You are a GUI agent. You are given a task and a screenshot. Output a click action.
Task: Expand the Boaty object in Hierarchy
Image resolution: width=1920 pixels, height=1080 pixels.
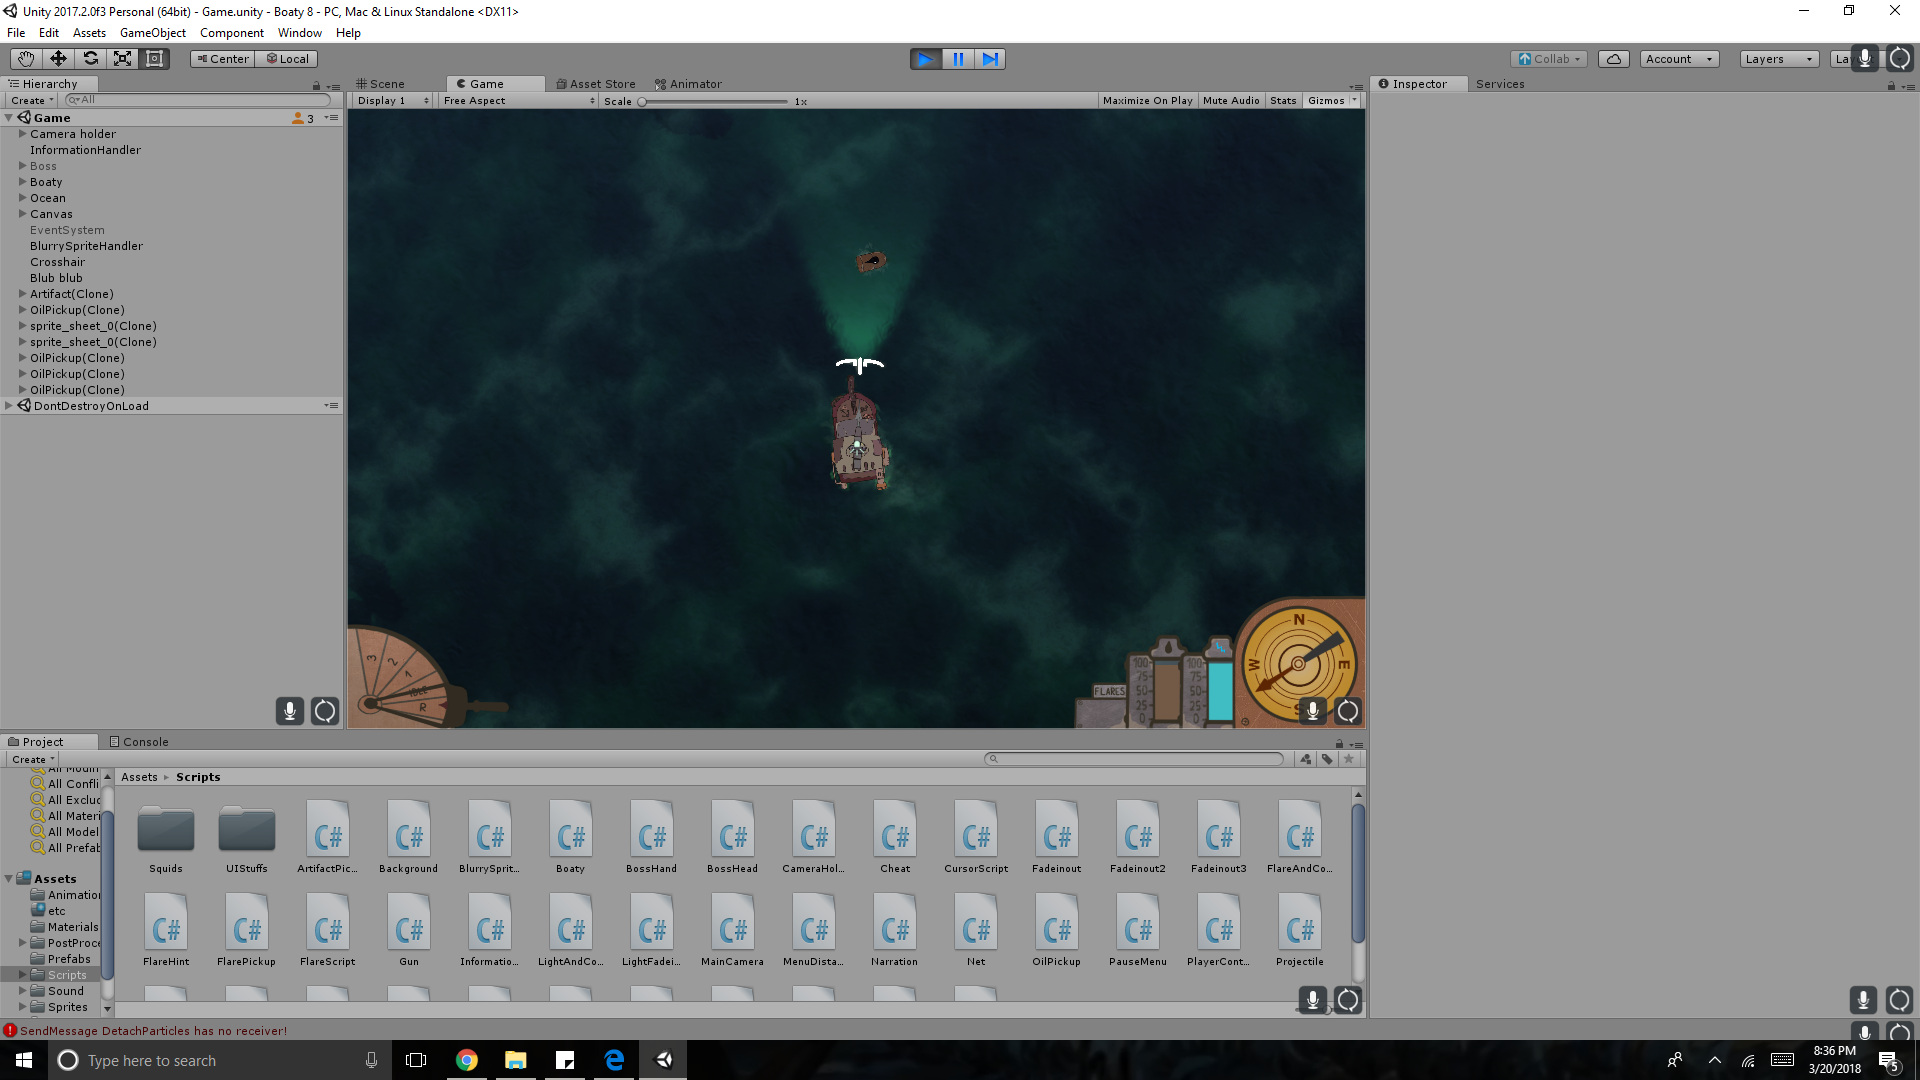point(22,182)
